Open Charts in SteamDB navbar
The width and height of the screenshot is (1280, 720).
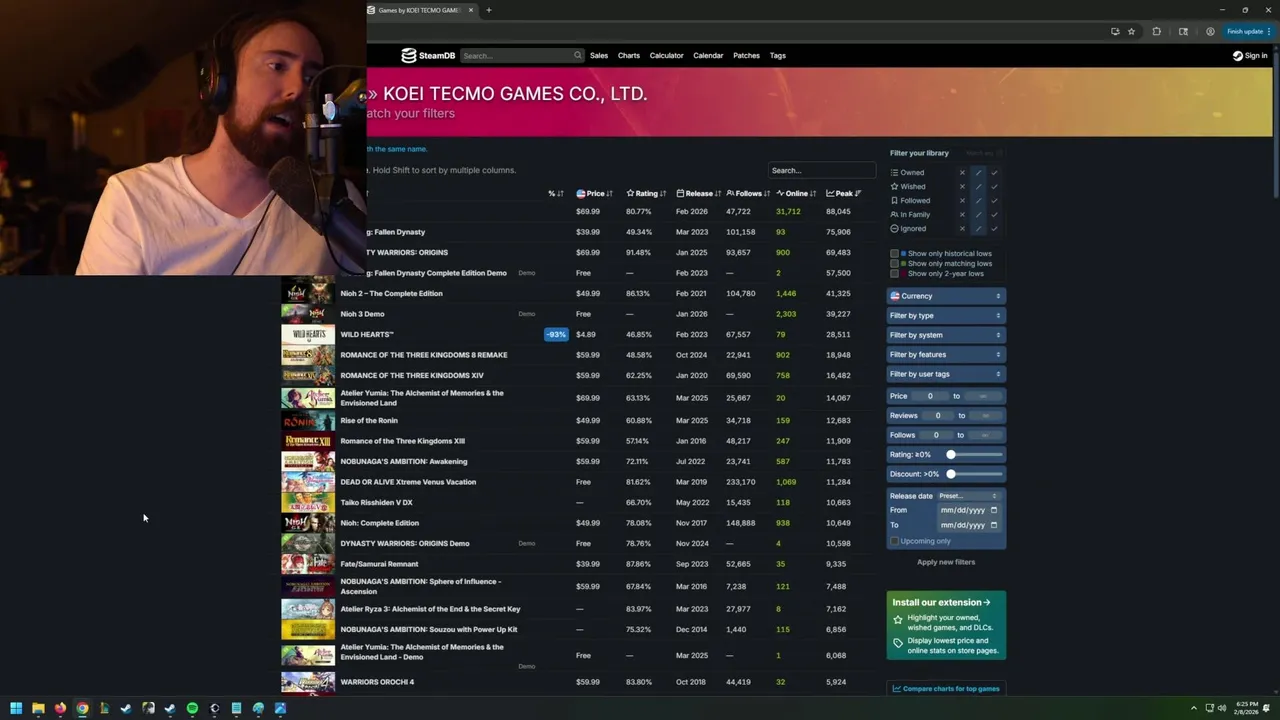(x=629, y=55)
